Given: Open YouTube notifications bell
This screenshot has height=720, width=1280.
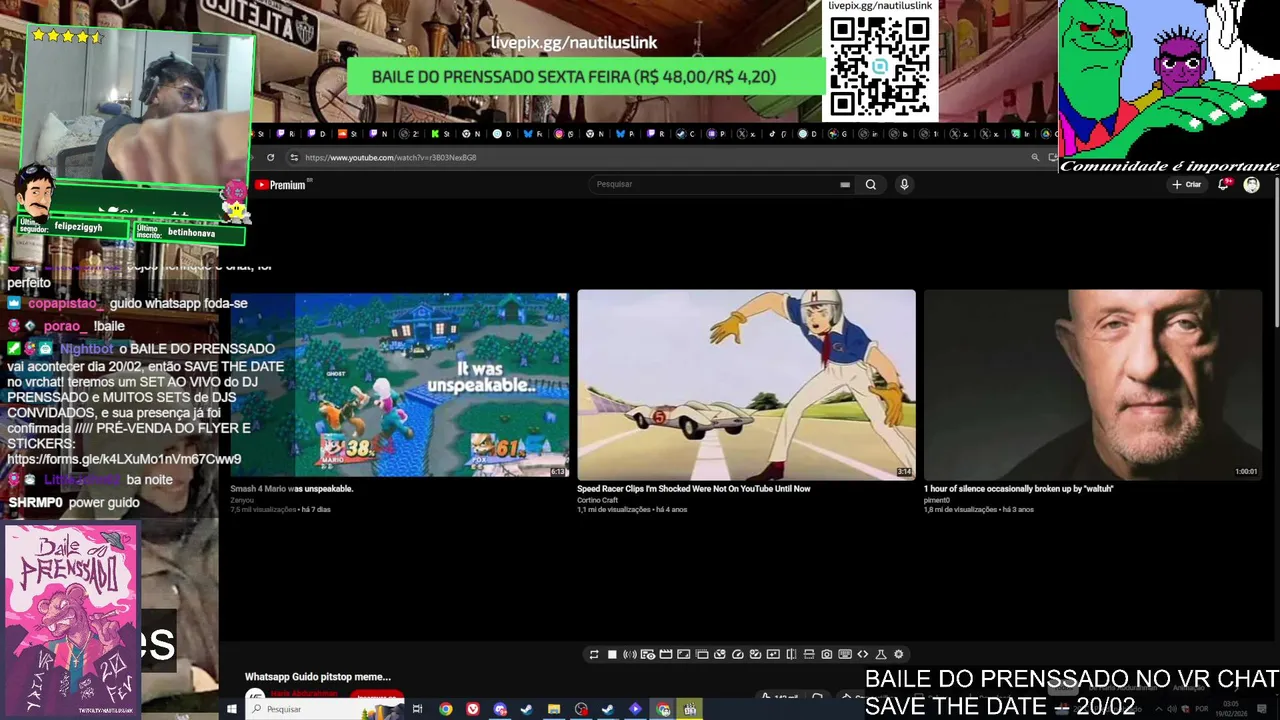Looking at the screenshot, I should [1223, 184].
